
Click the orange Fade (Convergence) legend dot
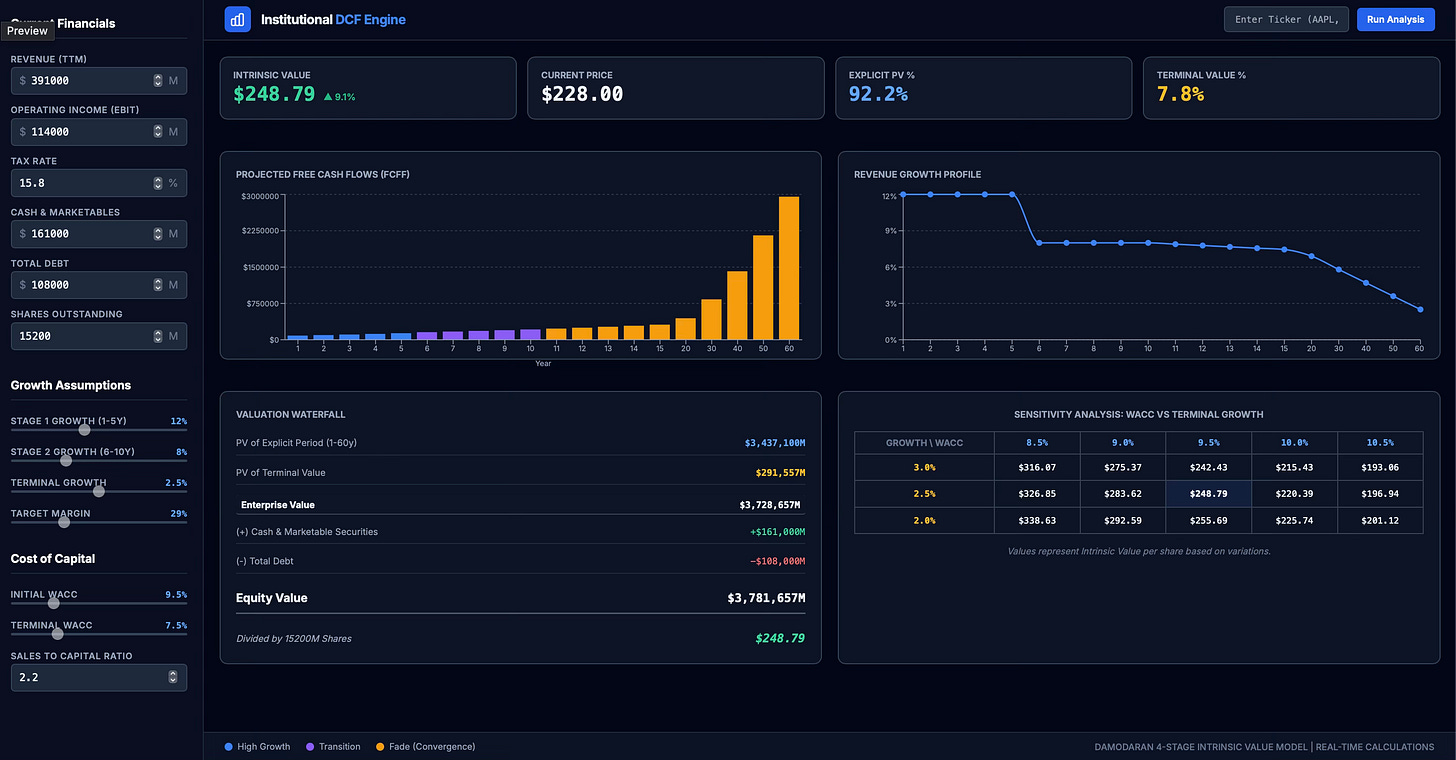[x=380, y=747]
